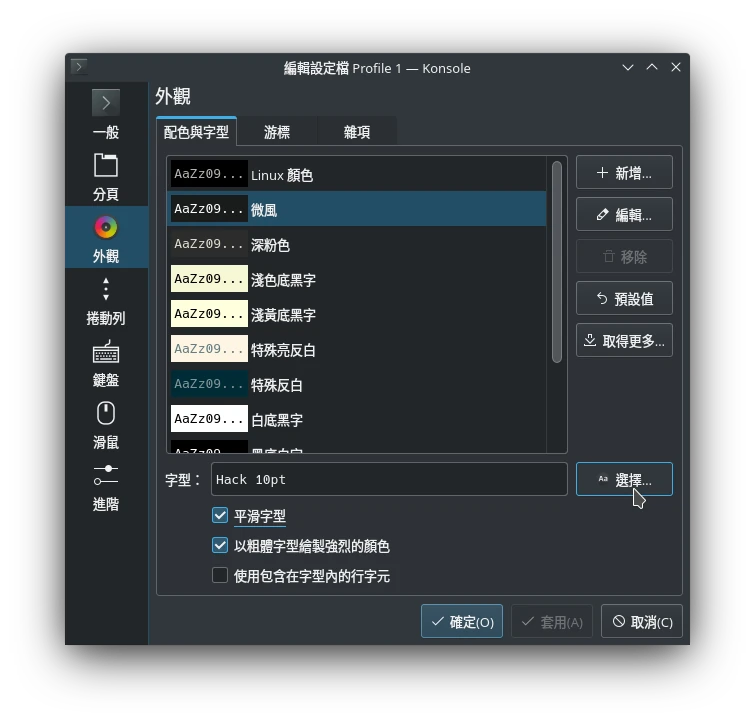This screenshot has height=722, width=755.
Task: Click the Hack 10pt font field
Action: tap(389, 480)
